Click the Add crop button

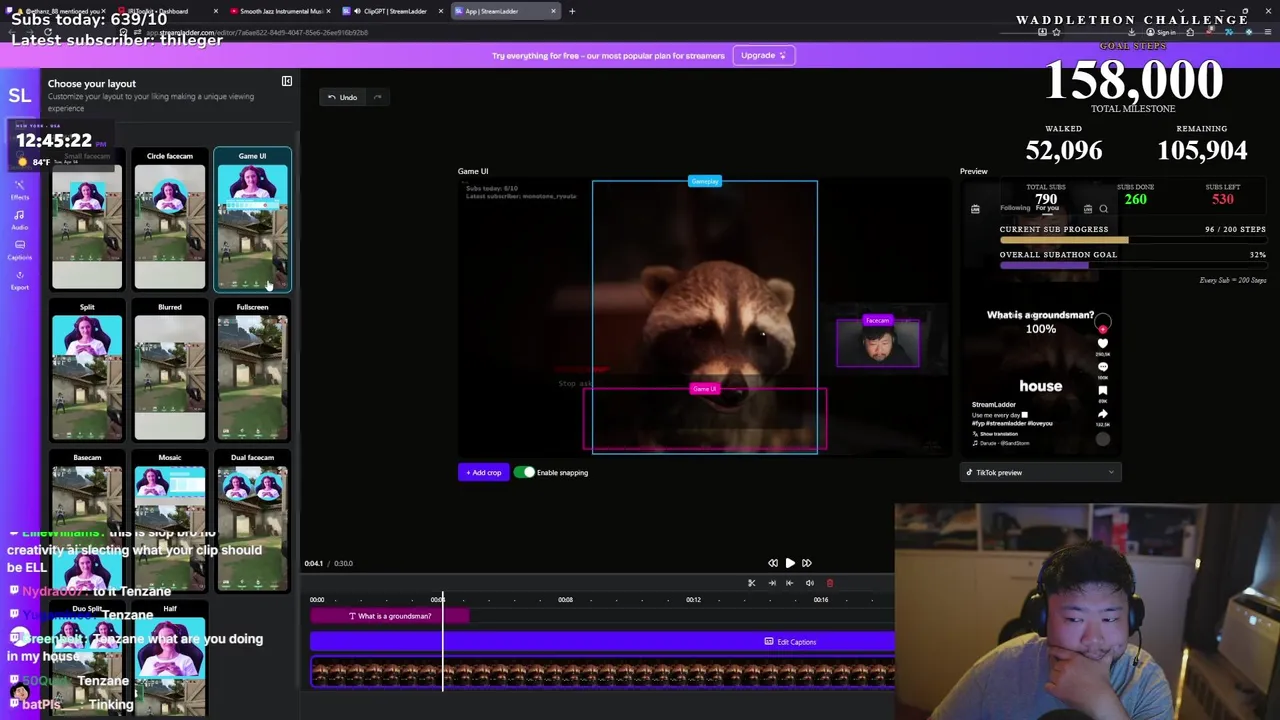click(484, 472)
